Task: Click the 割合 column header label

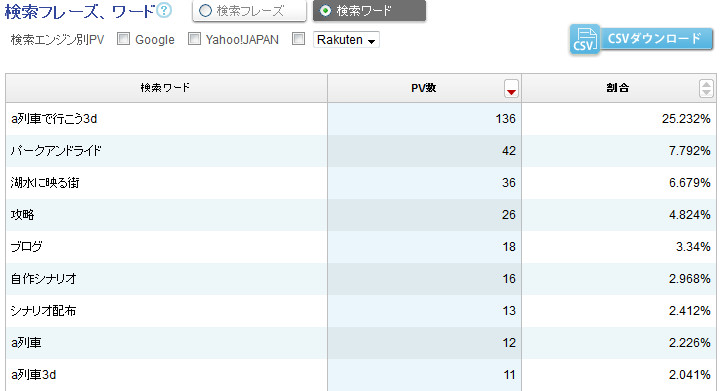Action: pos(617,88)
